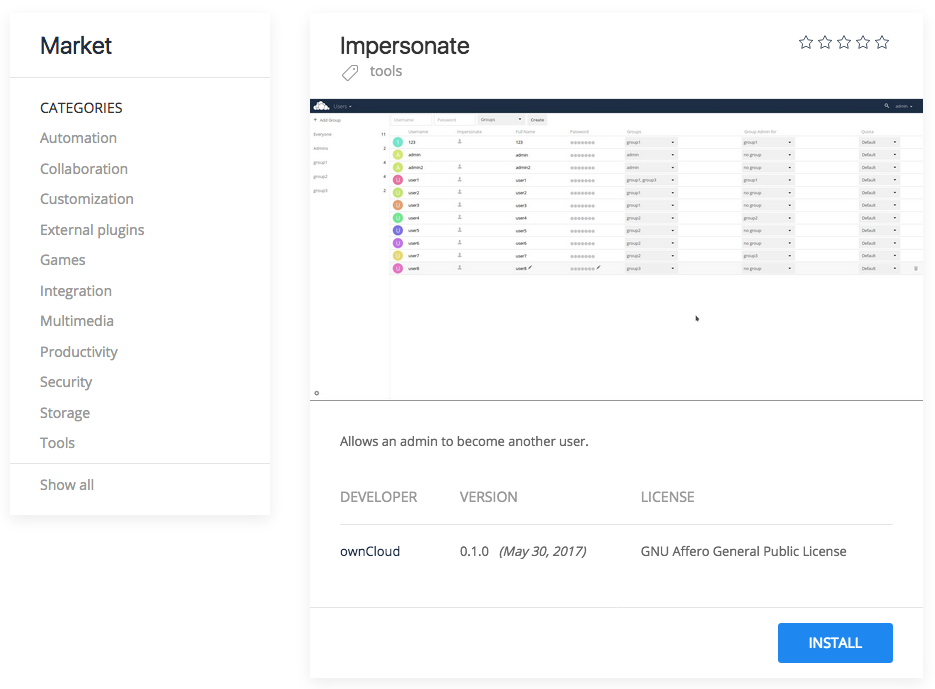The height and width of the screenshot is (689, 935).
Task: Click the edit pencil next to user8's name
Action: point(532,267)
